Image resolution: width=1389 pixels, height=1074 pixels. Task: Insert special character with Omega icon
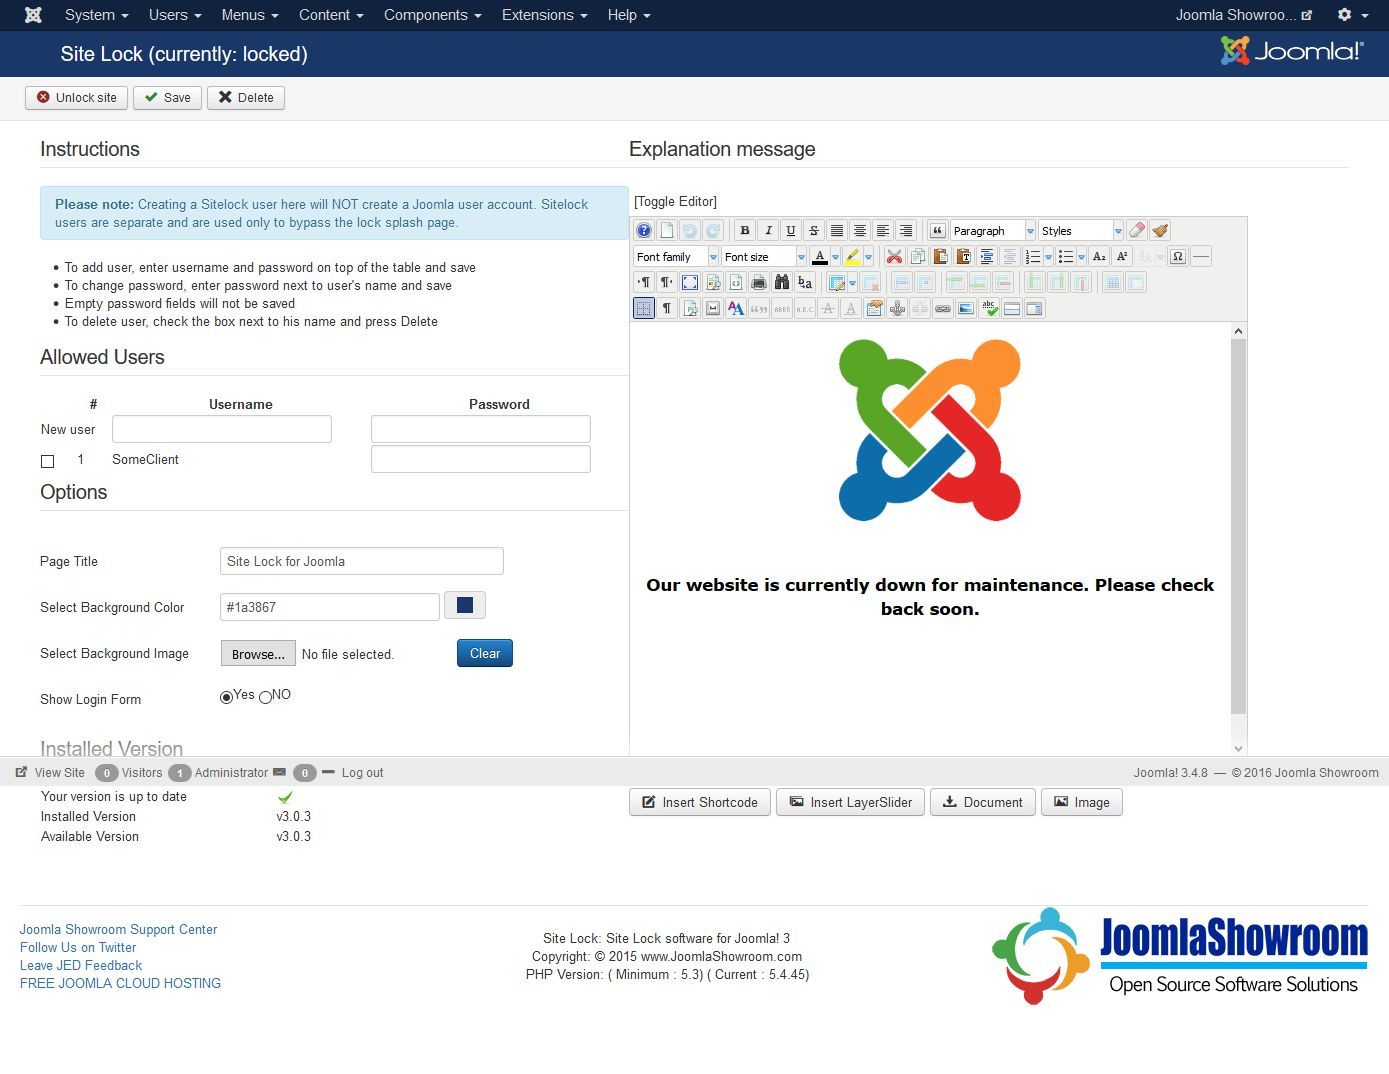pos(1178,257)
